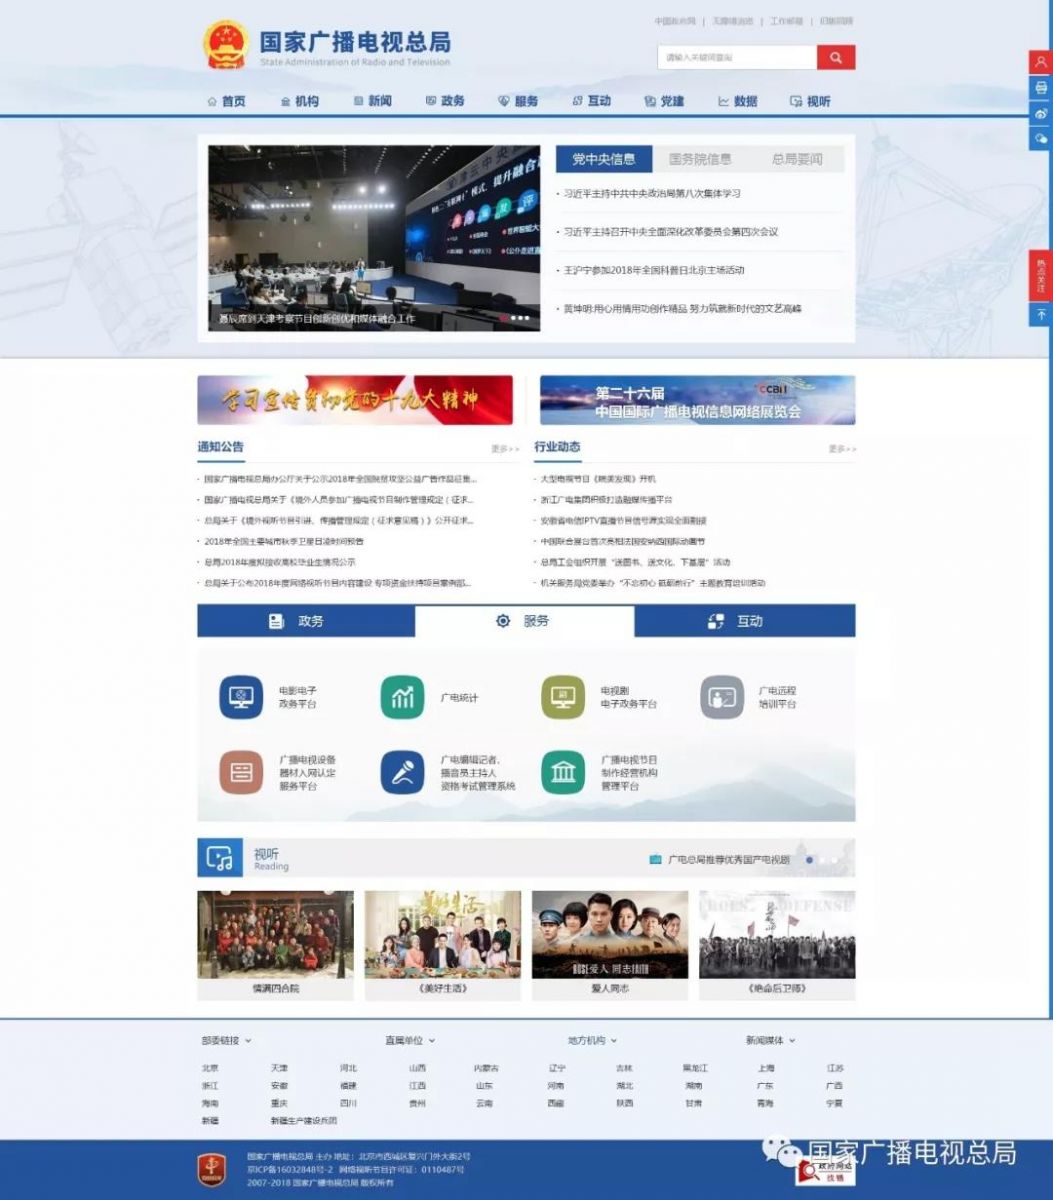Open the 安徽省电信IPTV industry news item

[623, 520]
